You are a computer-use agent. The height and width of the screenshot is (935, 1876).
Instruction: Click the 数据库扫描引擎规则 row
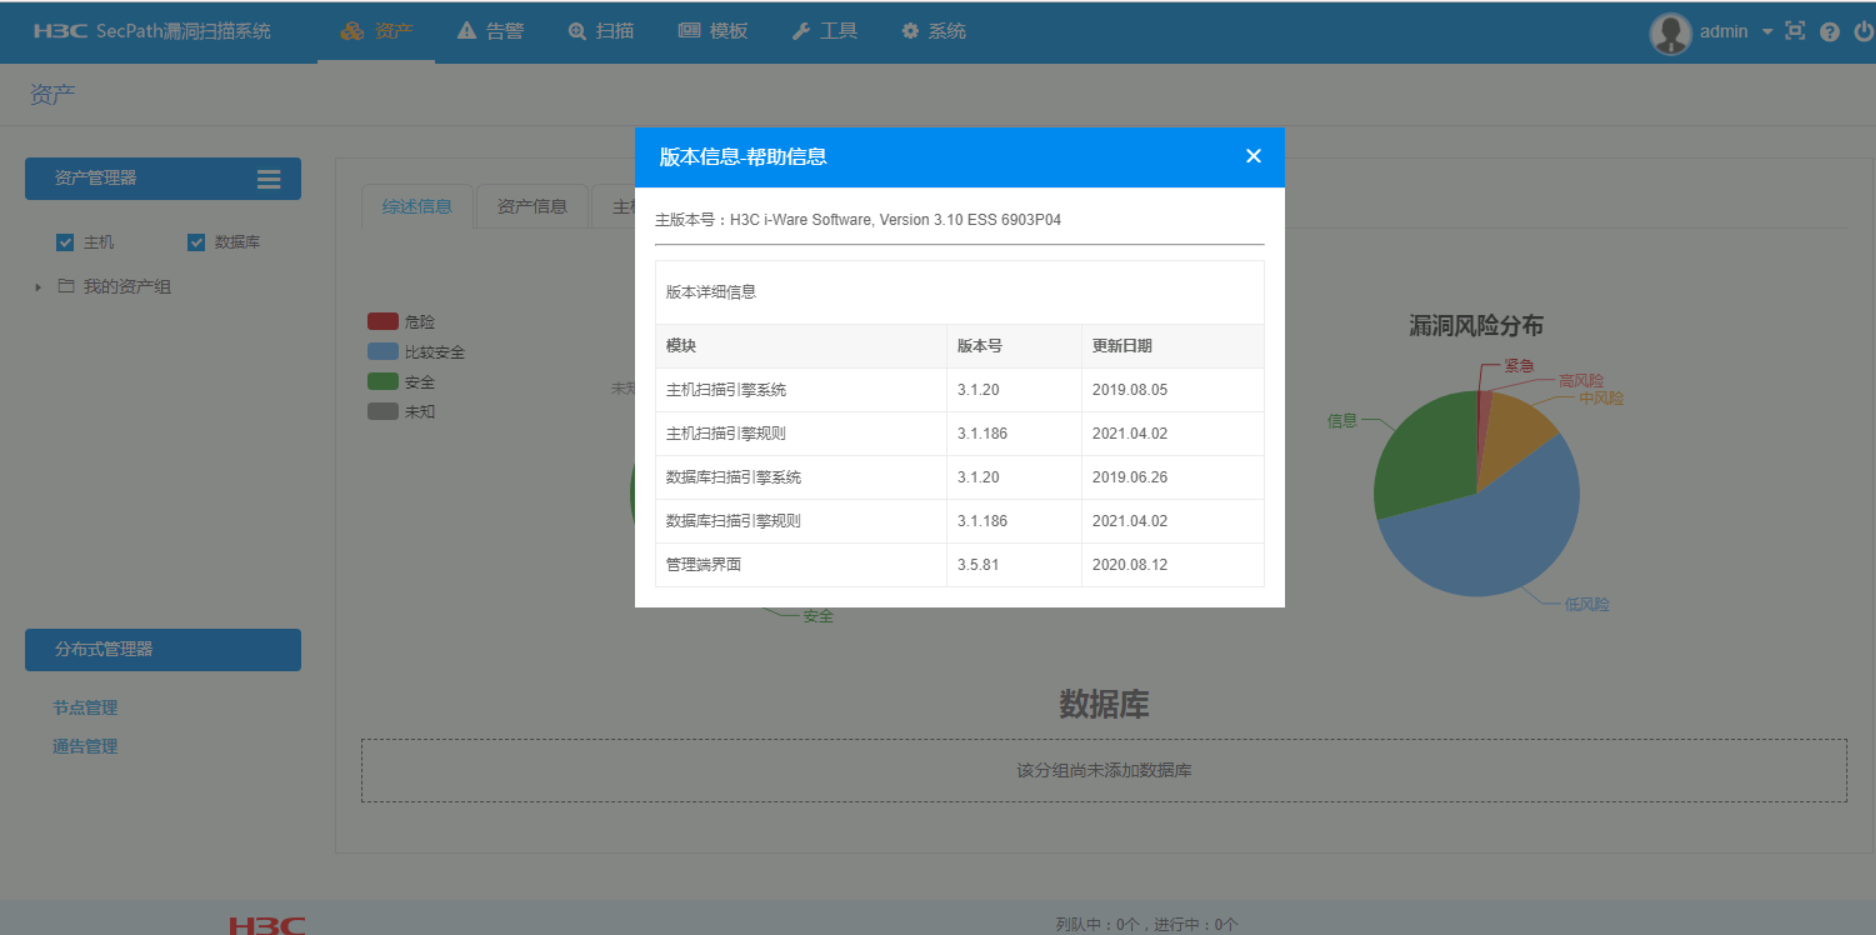pos(959,521)
